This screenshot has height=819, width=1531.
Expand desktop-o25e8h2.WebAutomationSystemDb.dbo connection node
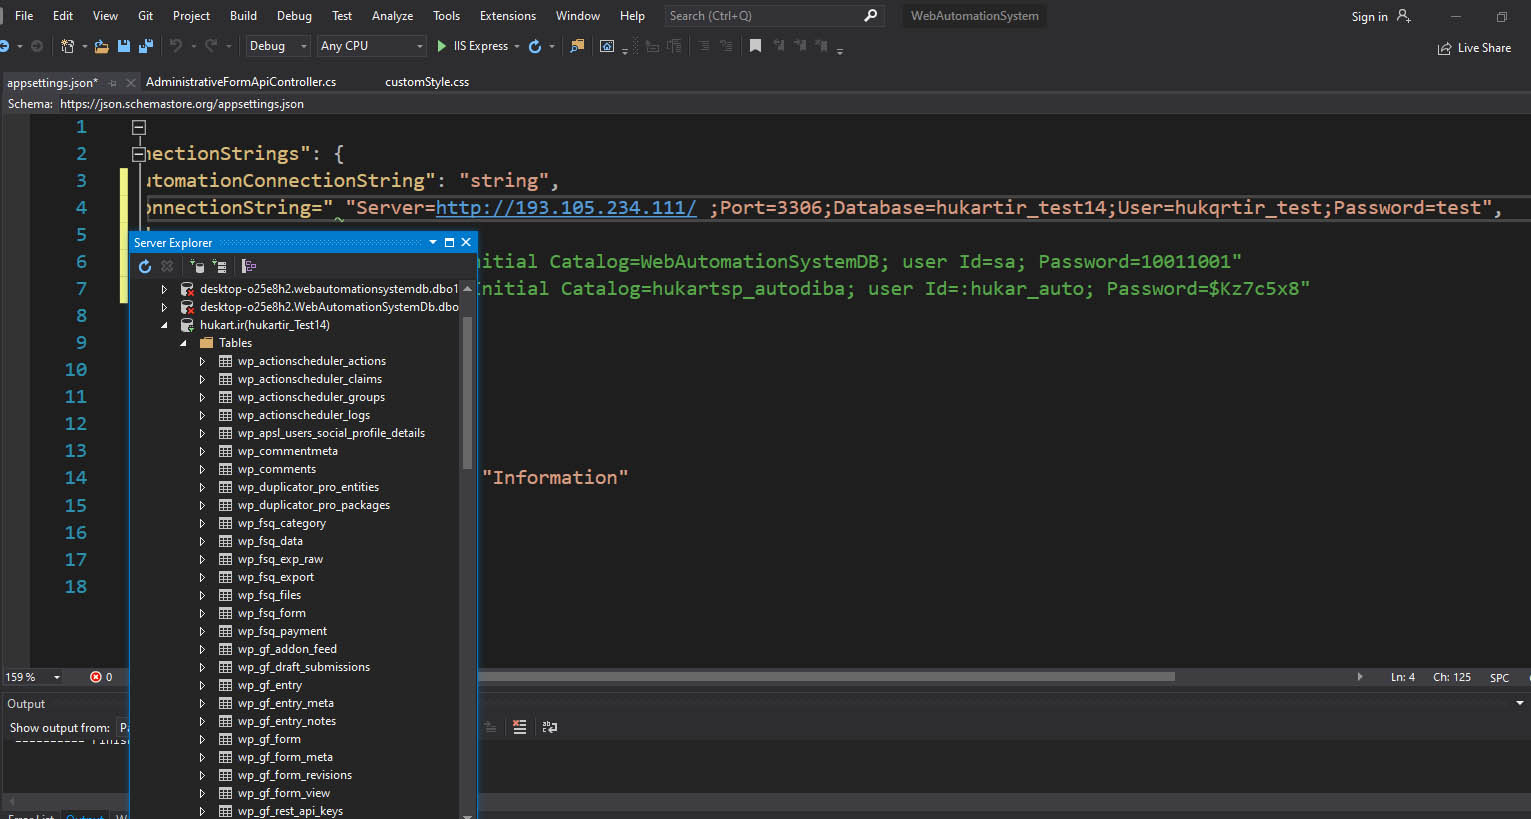(x=164, y=307)
